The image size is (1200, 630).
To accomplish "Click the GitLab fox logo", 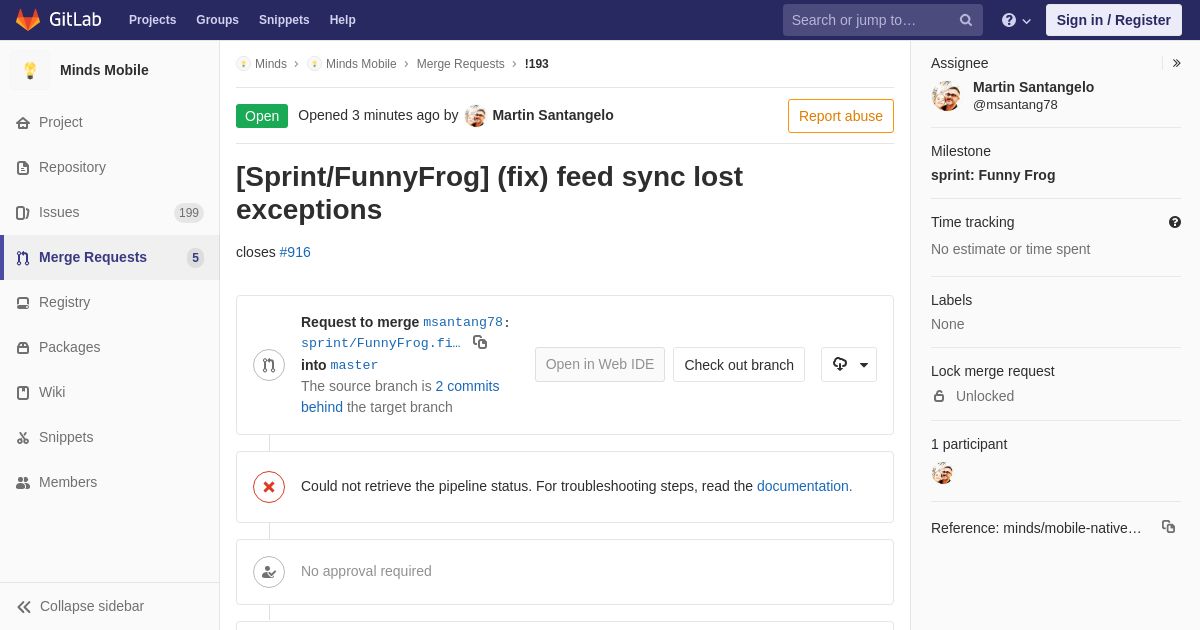I will (x=28, y=20).
